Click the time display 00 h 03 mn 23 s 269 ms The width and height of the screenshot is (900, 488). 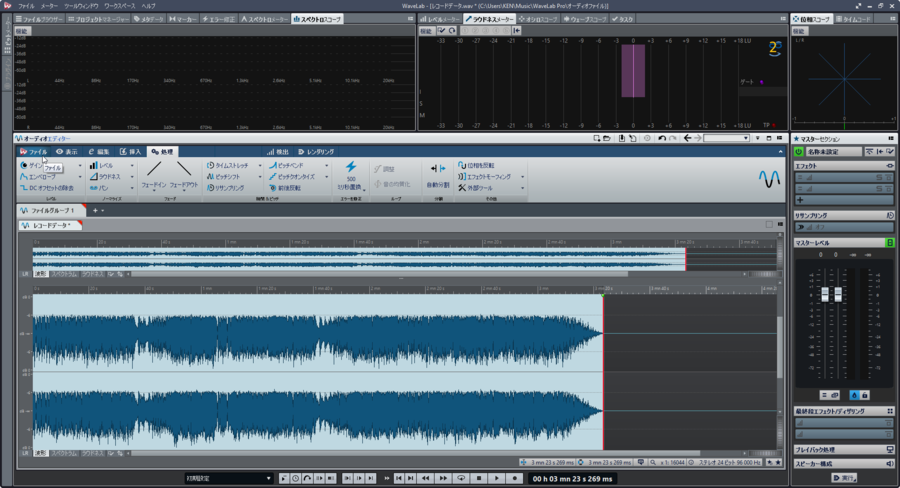572,478
